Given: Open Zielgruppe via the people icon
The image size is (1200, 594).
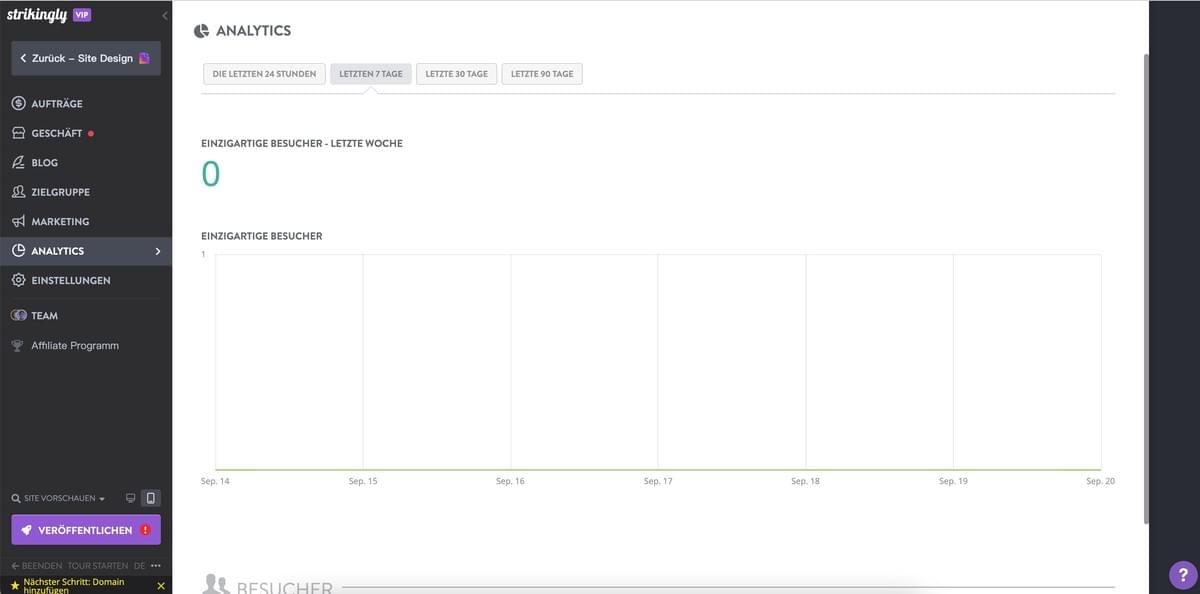Looking at the screenshot, I should [x=16, y=191].
